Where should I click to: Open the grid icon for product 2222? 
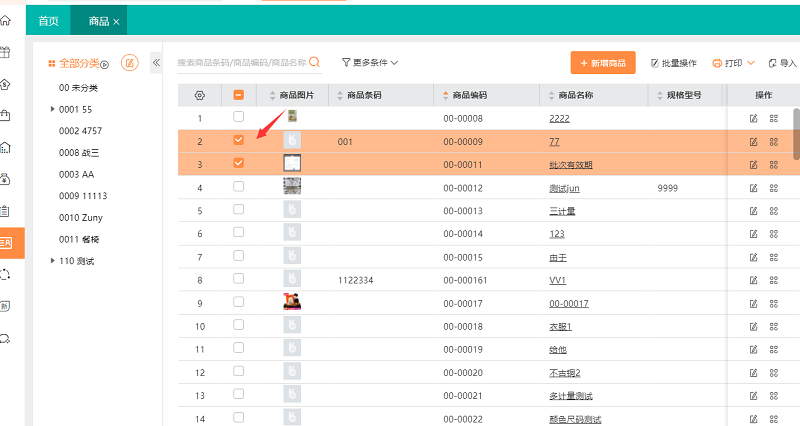[774, 118]
